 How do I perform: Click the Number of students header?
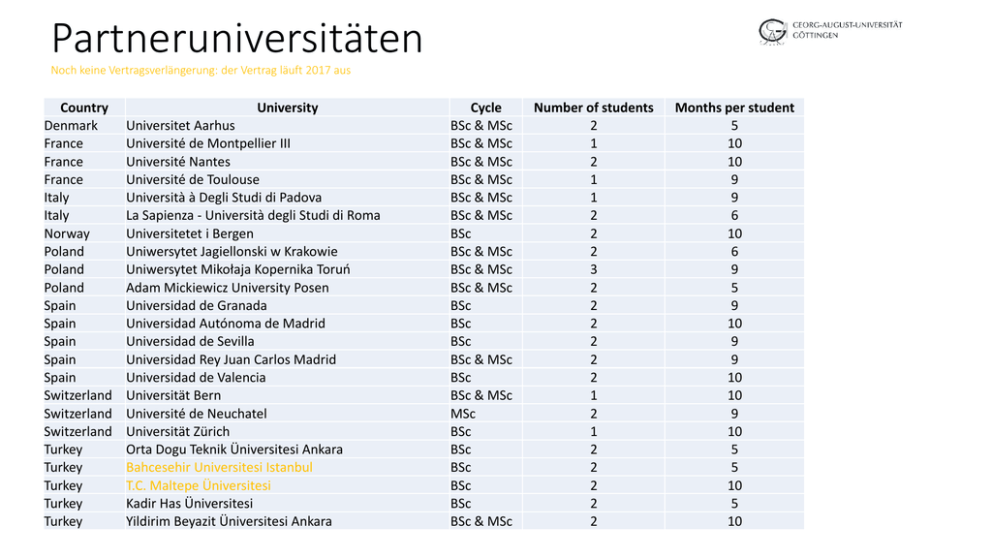593,108
